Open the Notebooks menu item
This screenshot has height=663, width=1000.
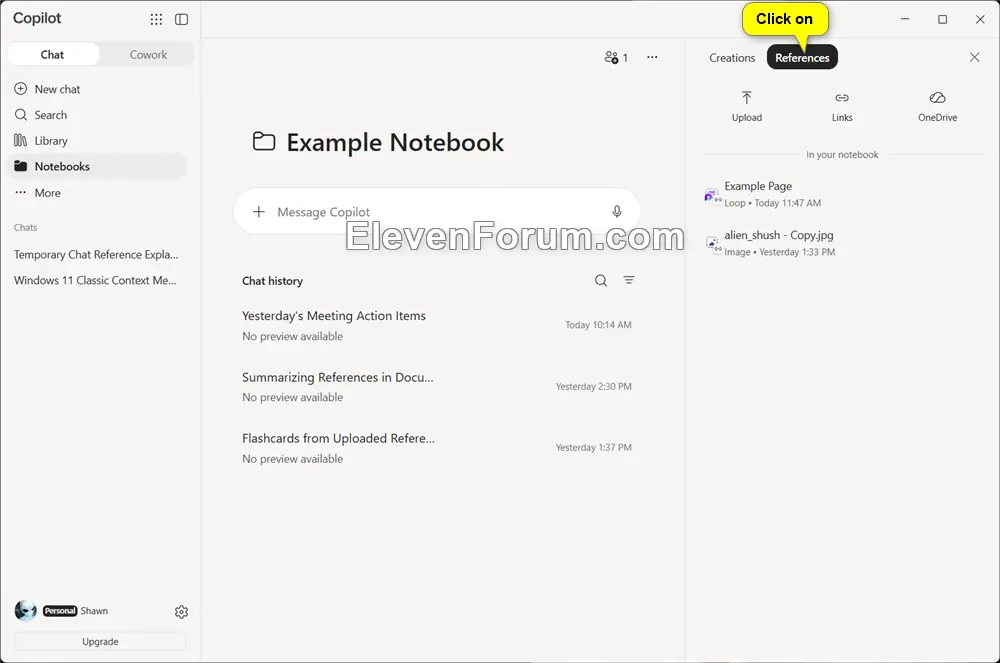pos(98,166)
